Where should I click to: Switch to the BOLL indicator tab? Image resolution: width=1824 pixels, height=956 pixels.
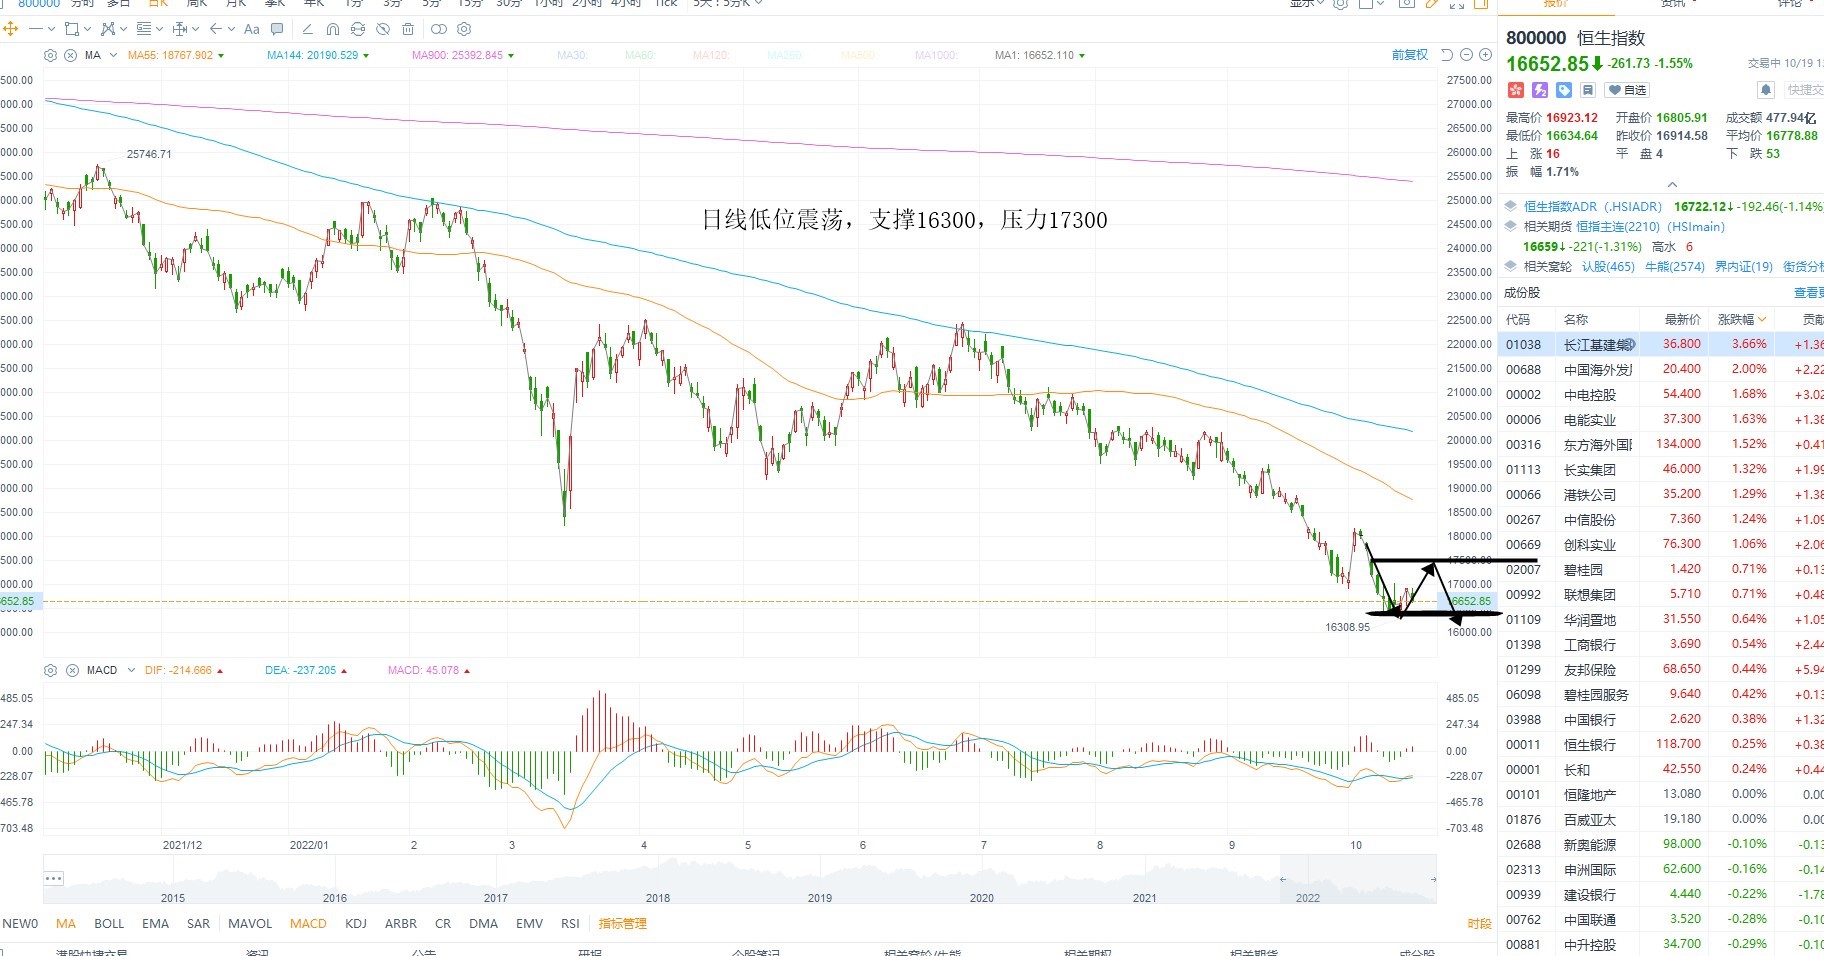109,923
